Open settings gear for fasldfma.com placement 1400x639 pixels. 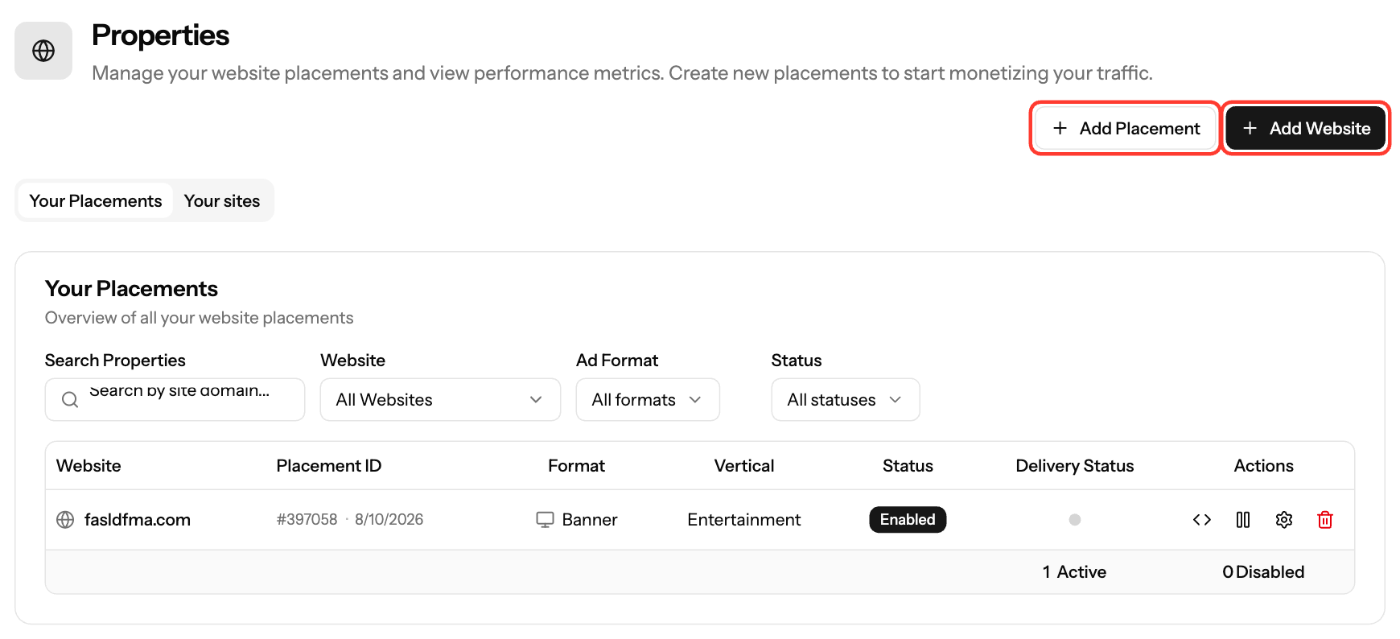[x=1284, y=520]
